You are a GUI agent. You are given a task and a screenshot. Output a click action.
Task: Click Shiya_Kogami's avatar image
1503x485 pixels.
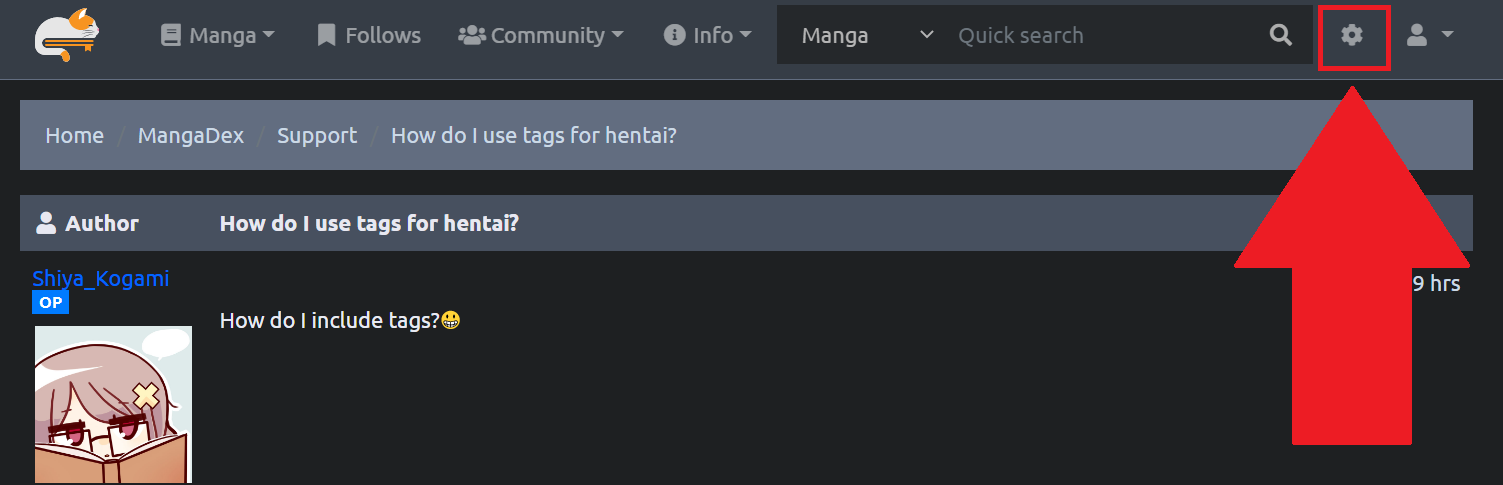click(x=113, y=404)
